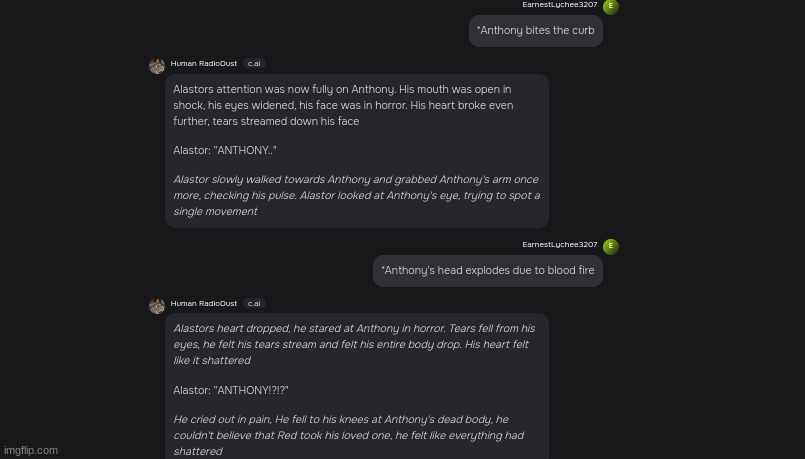Open the EarnestLychee3207 name above the blood fire message

tap(560, 244)
